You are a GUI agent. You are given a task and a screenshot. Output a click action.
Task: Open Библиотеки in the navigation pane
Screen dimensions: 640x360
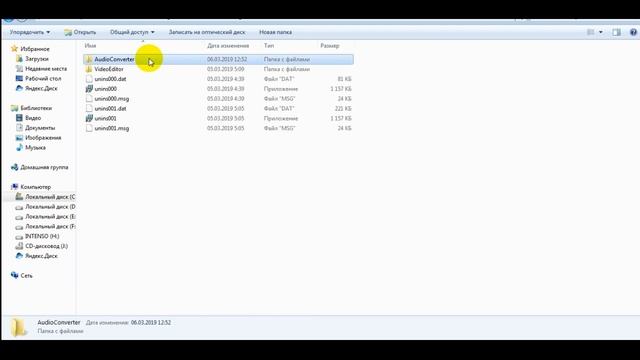pos(36,108)
